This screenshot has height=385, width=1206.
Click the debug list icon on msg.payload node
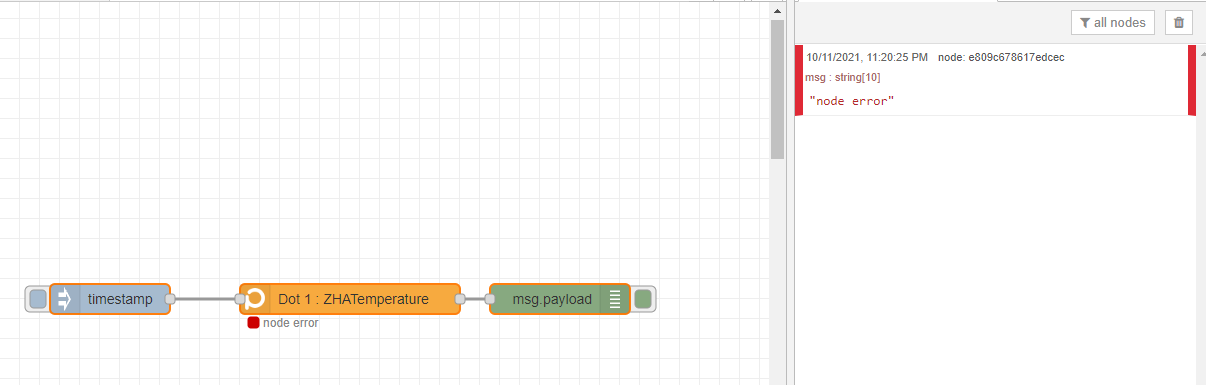coord(615,298)
